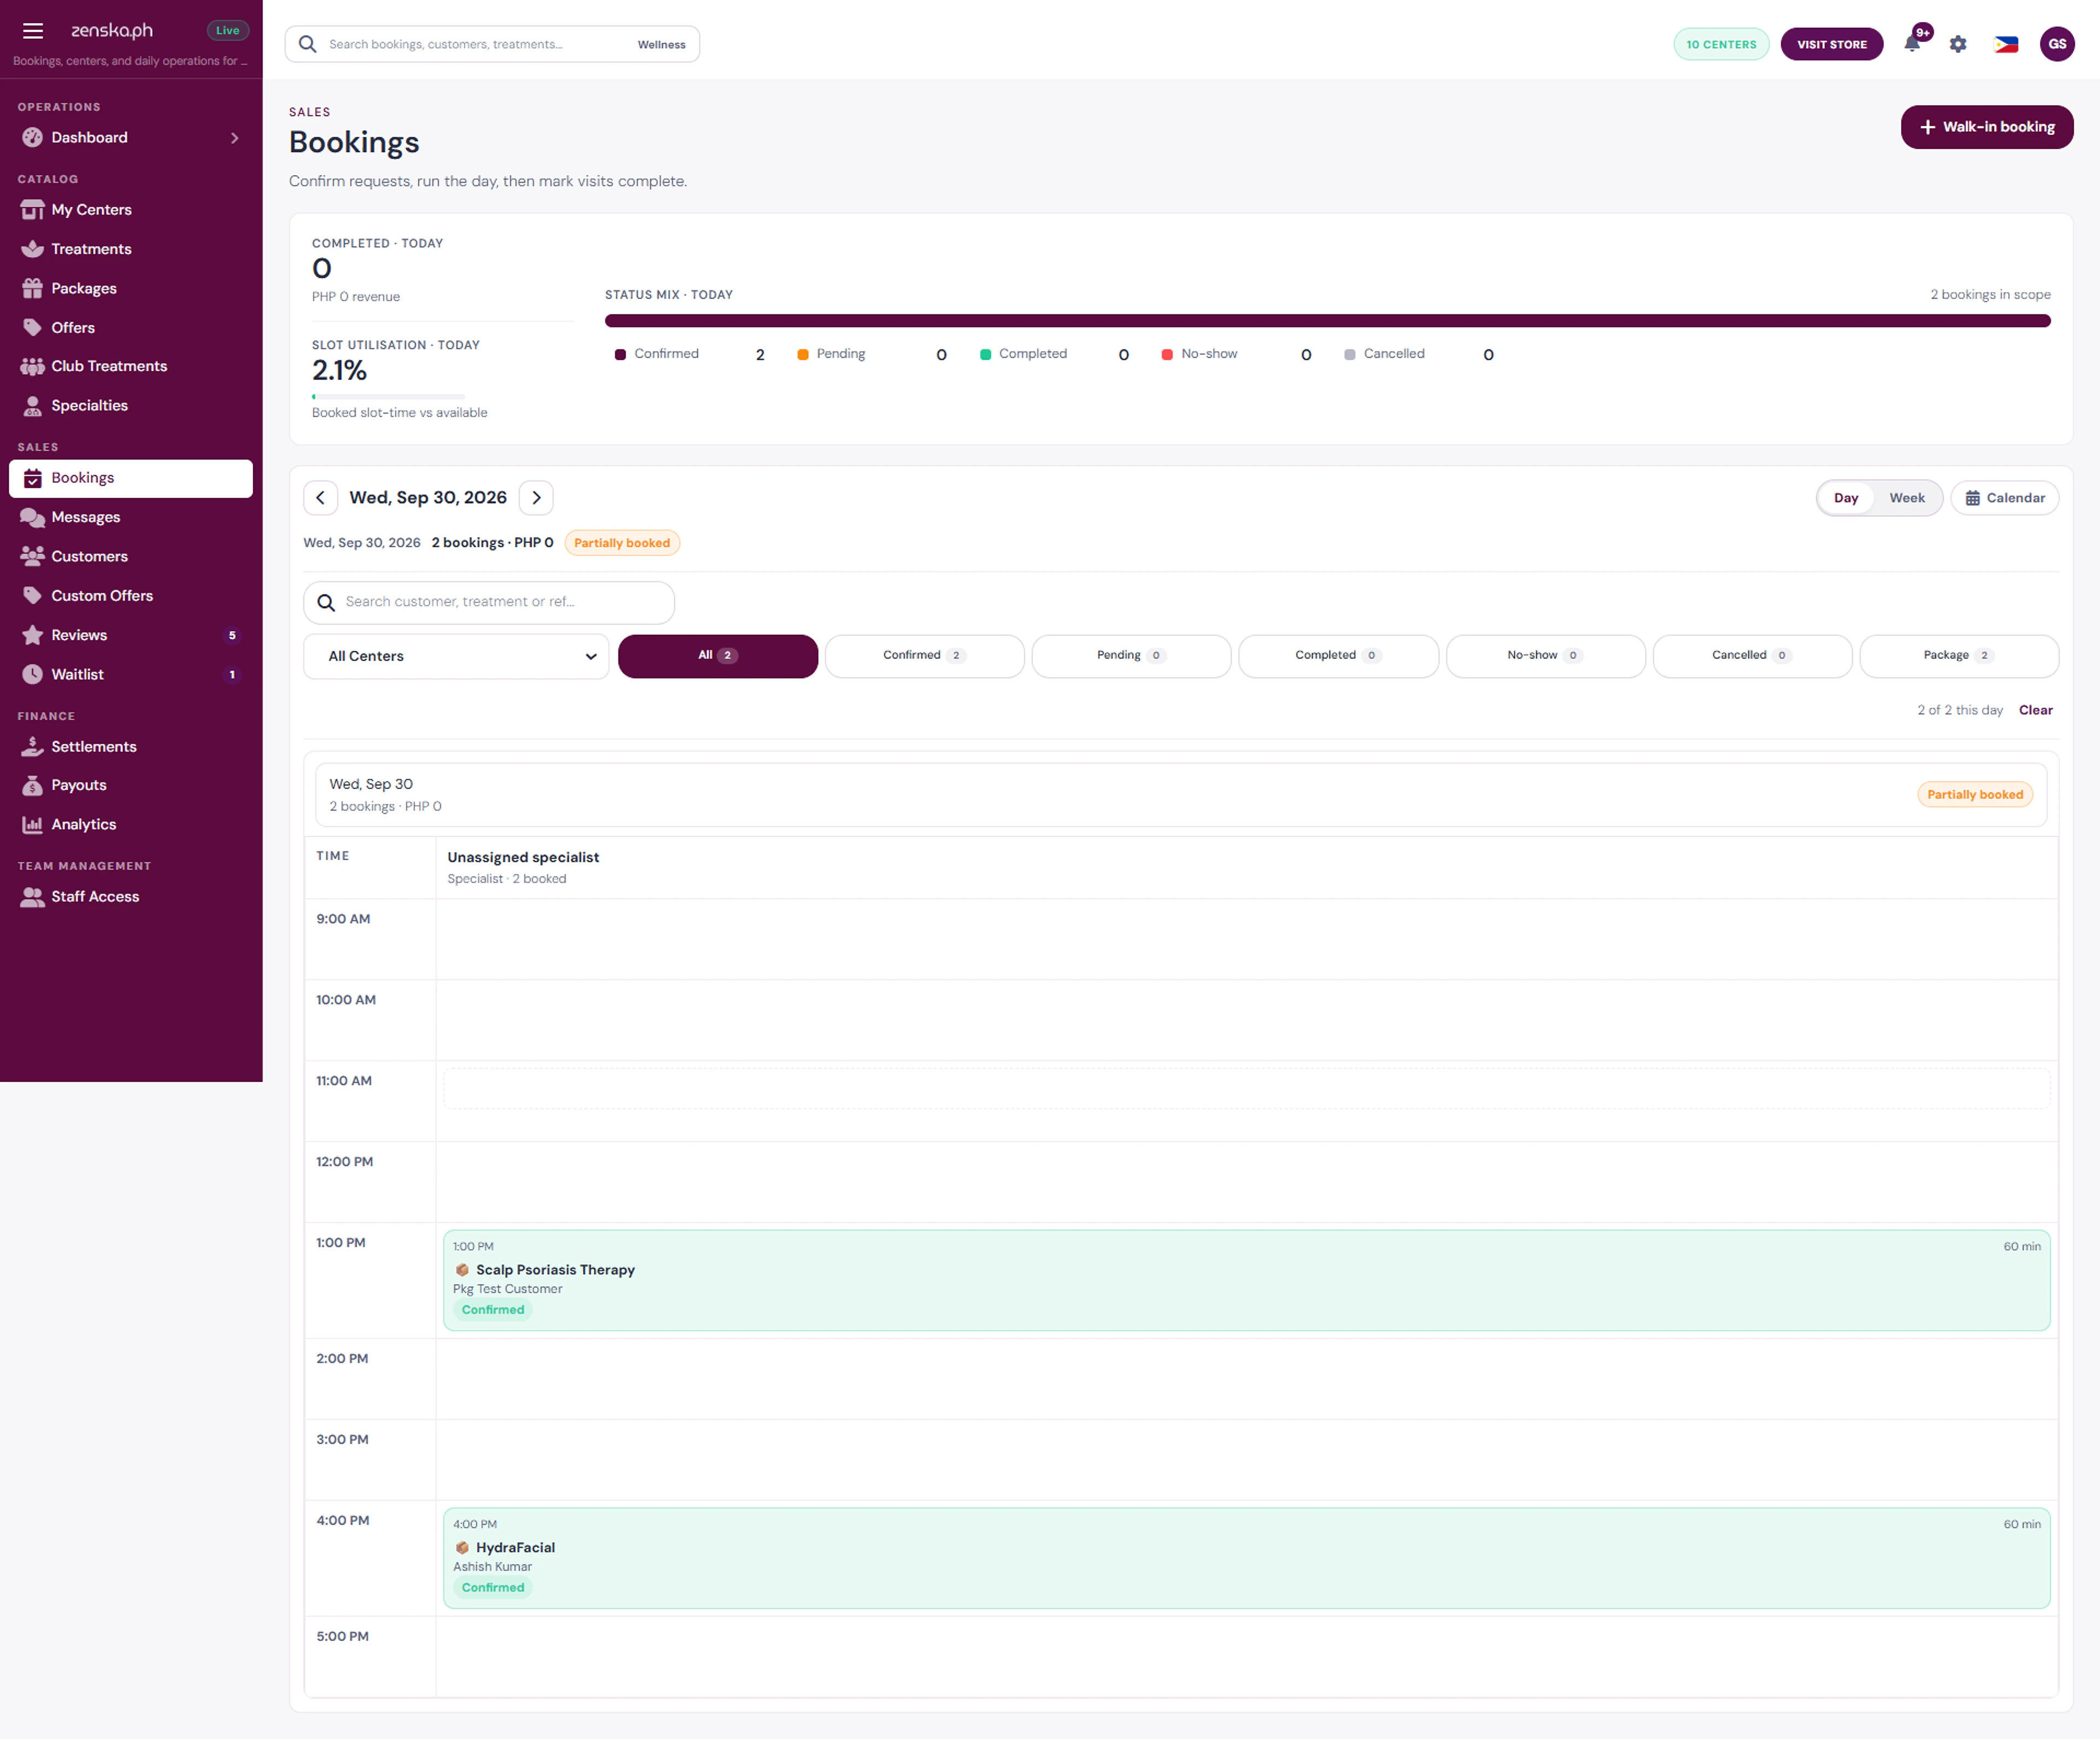This screenshot has width=2100, height=1739.
Task: Focus the global bookings search field
Action: [492, 44]
